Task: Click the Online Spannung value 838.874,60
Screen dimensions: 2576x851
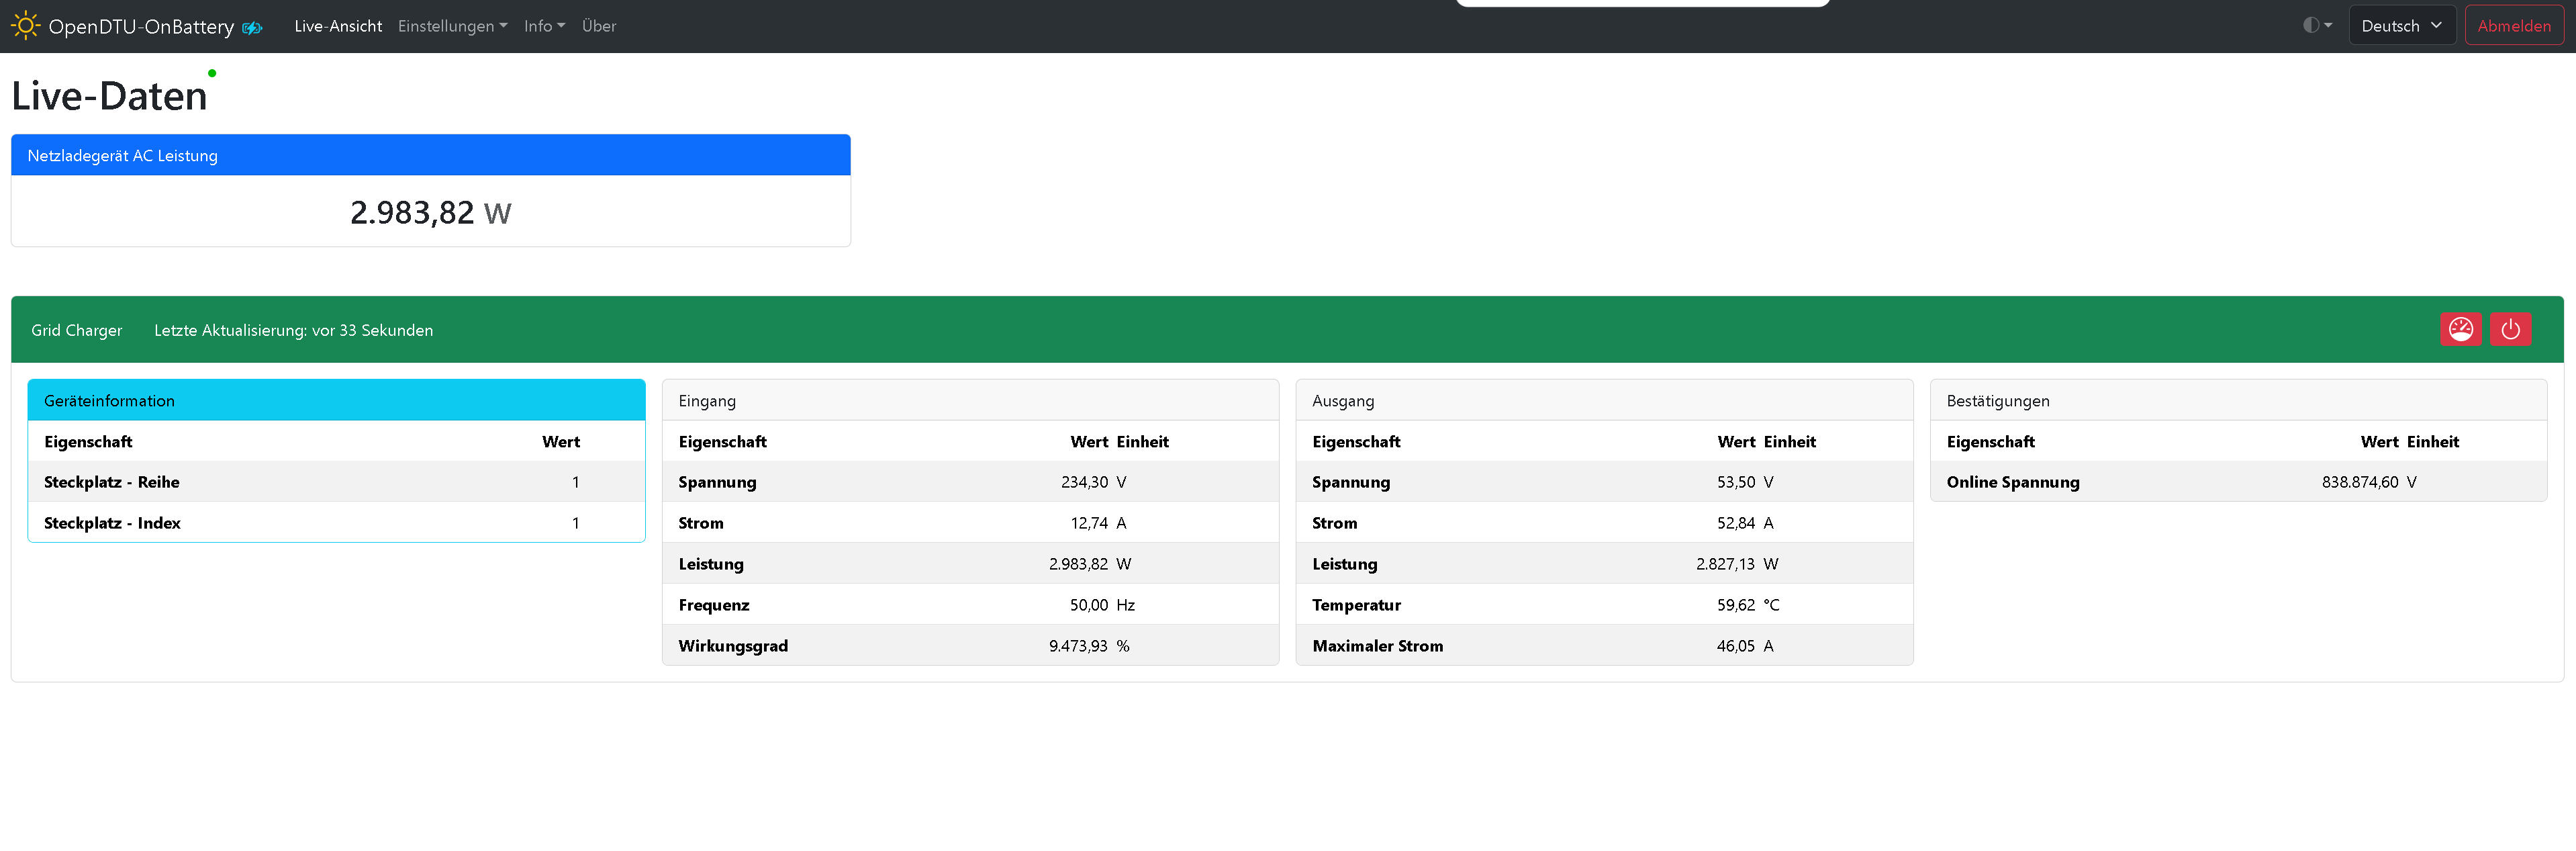Action: pos(2360,482)
